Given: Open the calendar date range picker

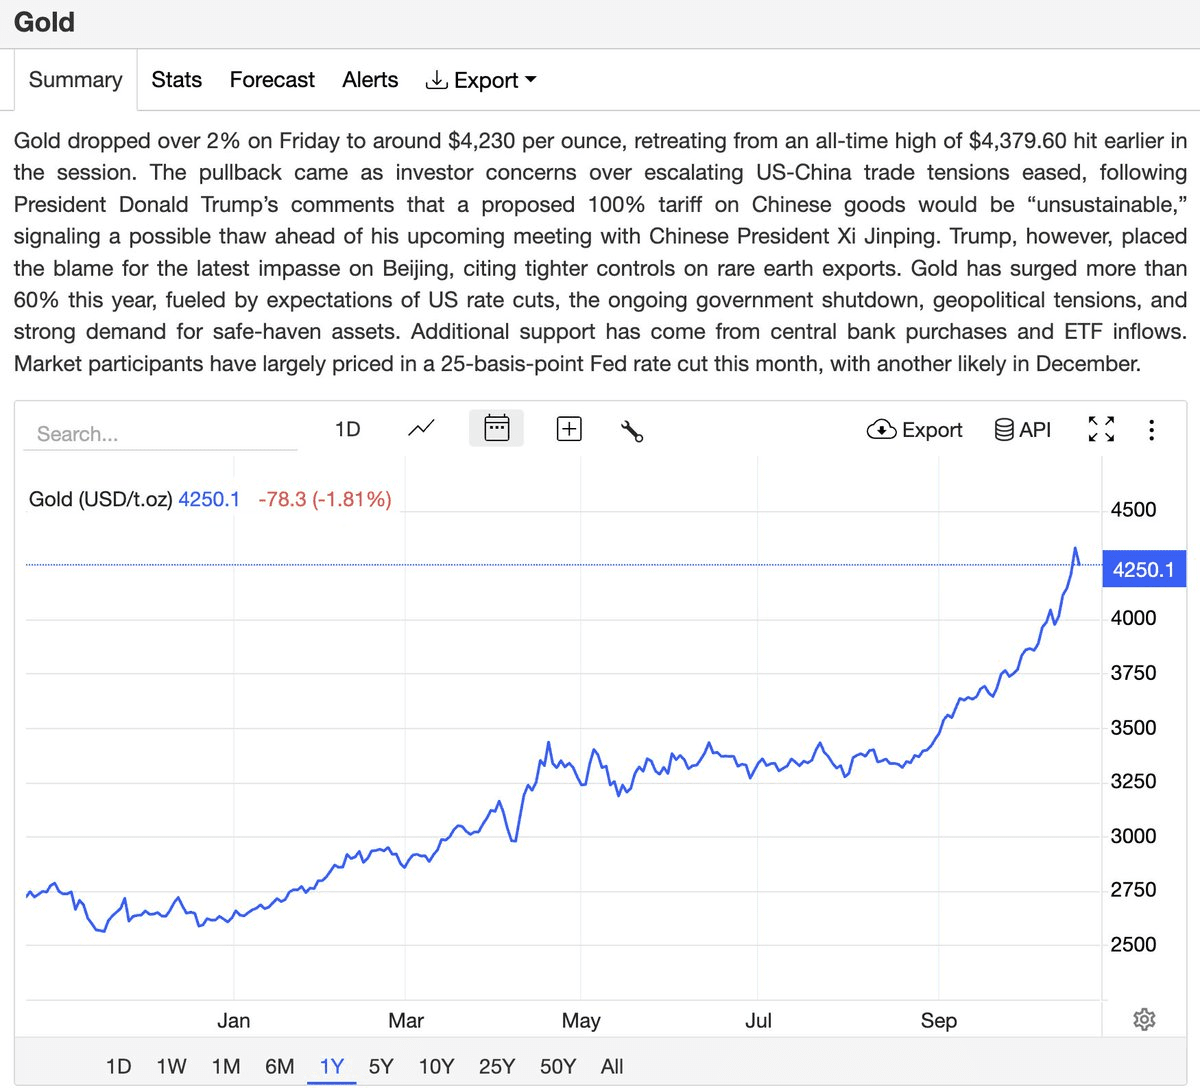Looking at the screenshot, I should [x=496, y=429].
